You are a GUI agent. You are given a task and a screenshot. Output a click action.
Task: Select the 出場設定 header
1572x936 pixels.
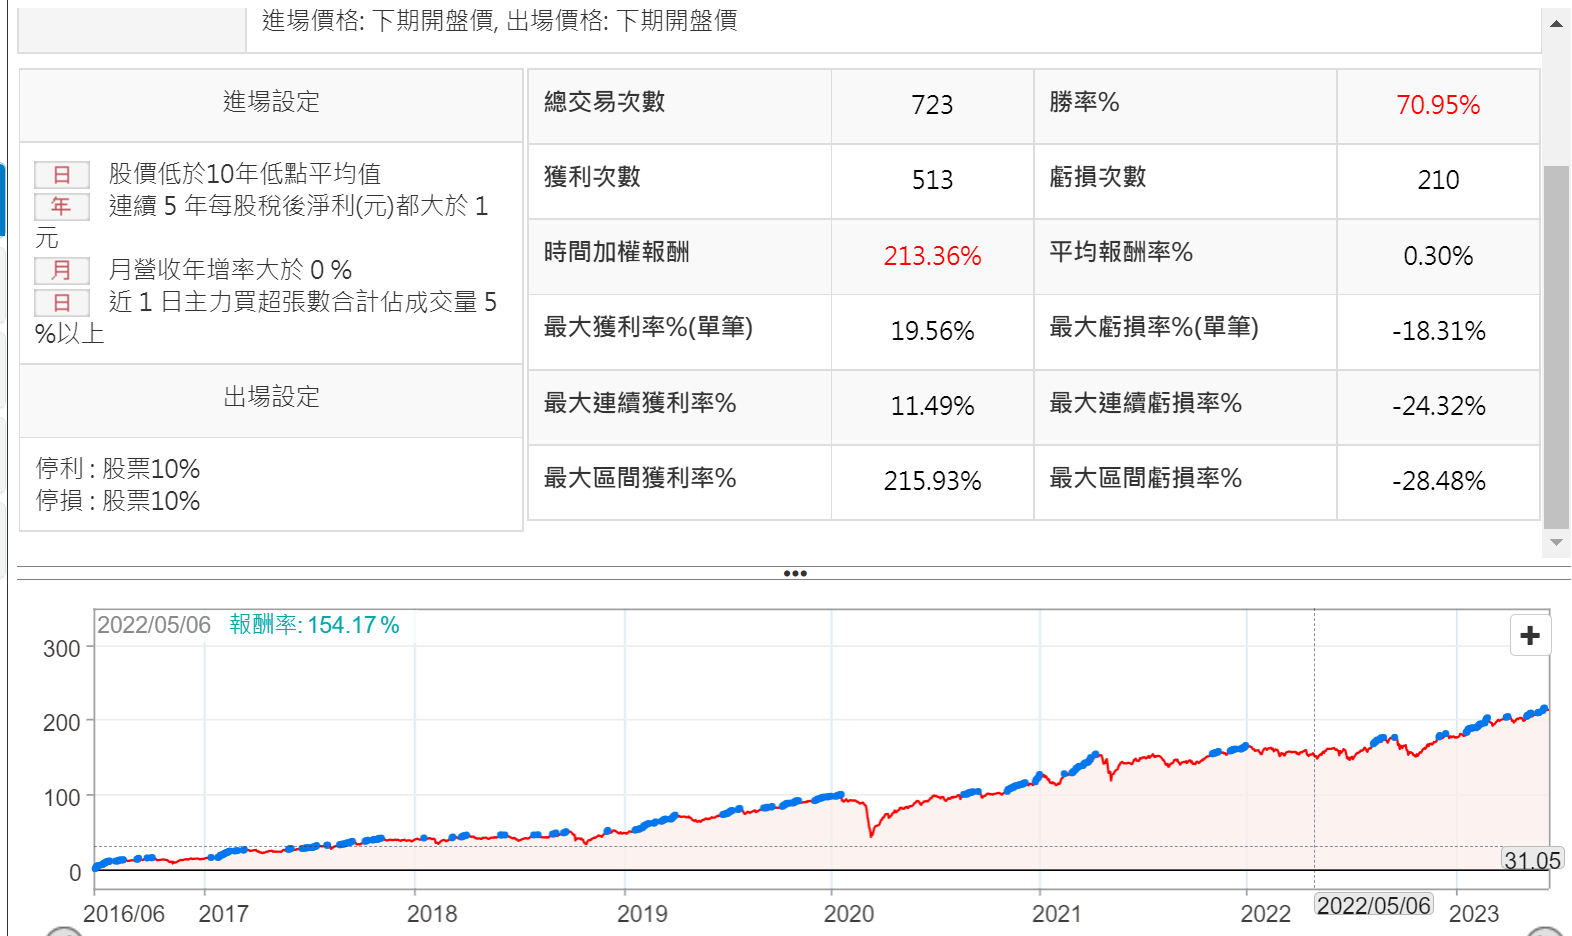pyautogui.click(x=271, y=397)
